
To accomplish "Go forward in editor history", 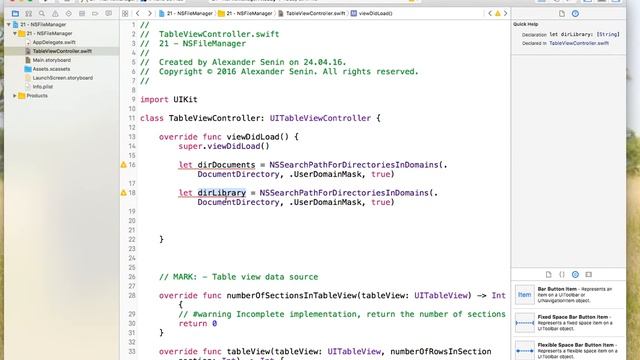I will pos(149,13).
